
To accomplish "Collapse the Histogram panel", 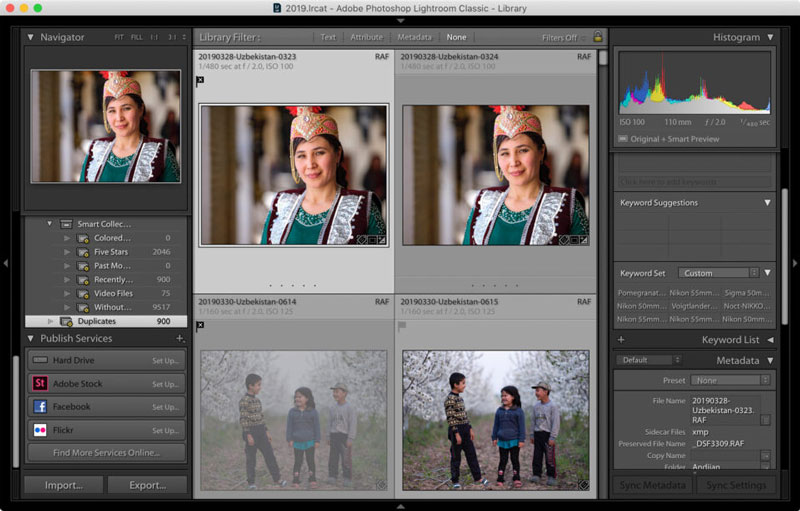I will (x=770, y=37).
